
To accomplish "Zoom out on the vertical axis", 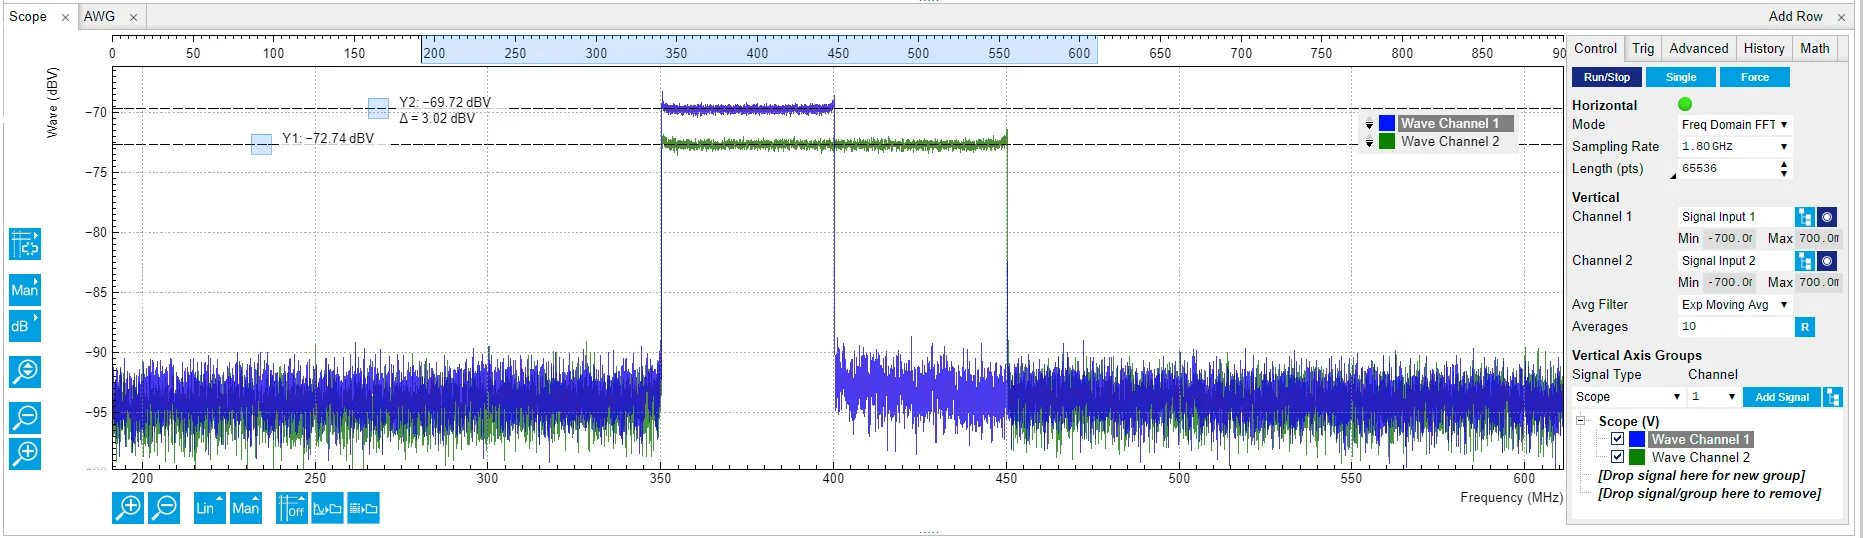I will (x=25, y=417).
